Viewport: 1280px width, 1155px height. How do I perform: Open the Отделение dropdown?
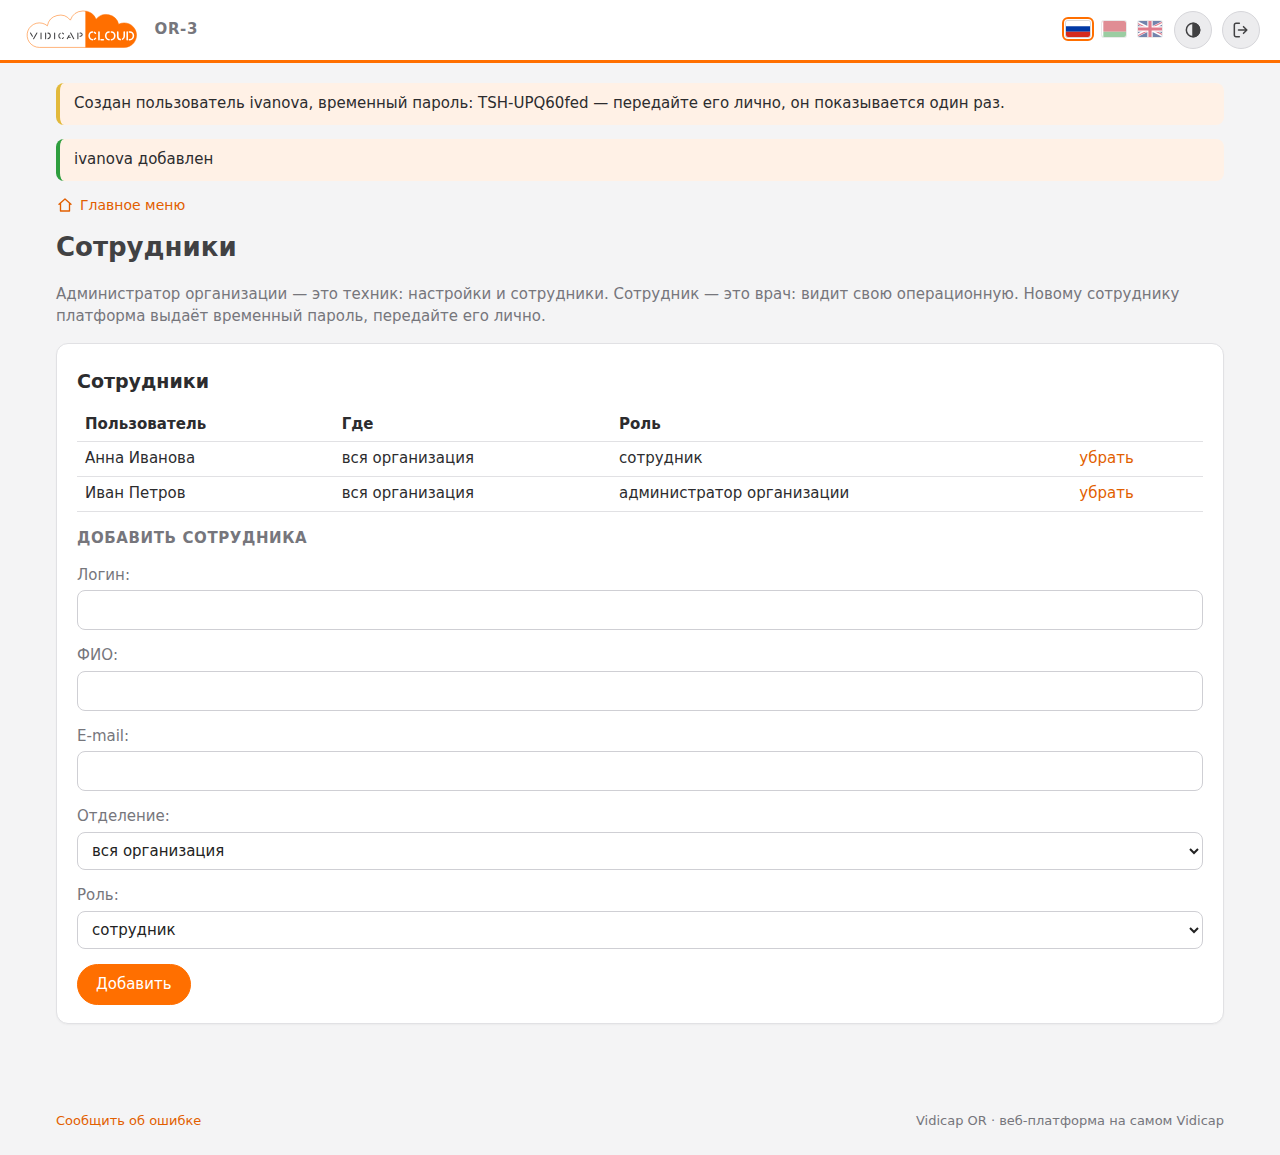[640, 851]
